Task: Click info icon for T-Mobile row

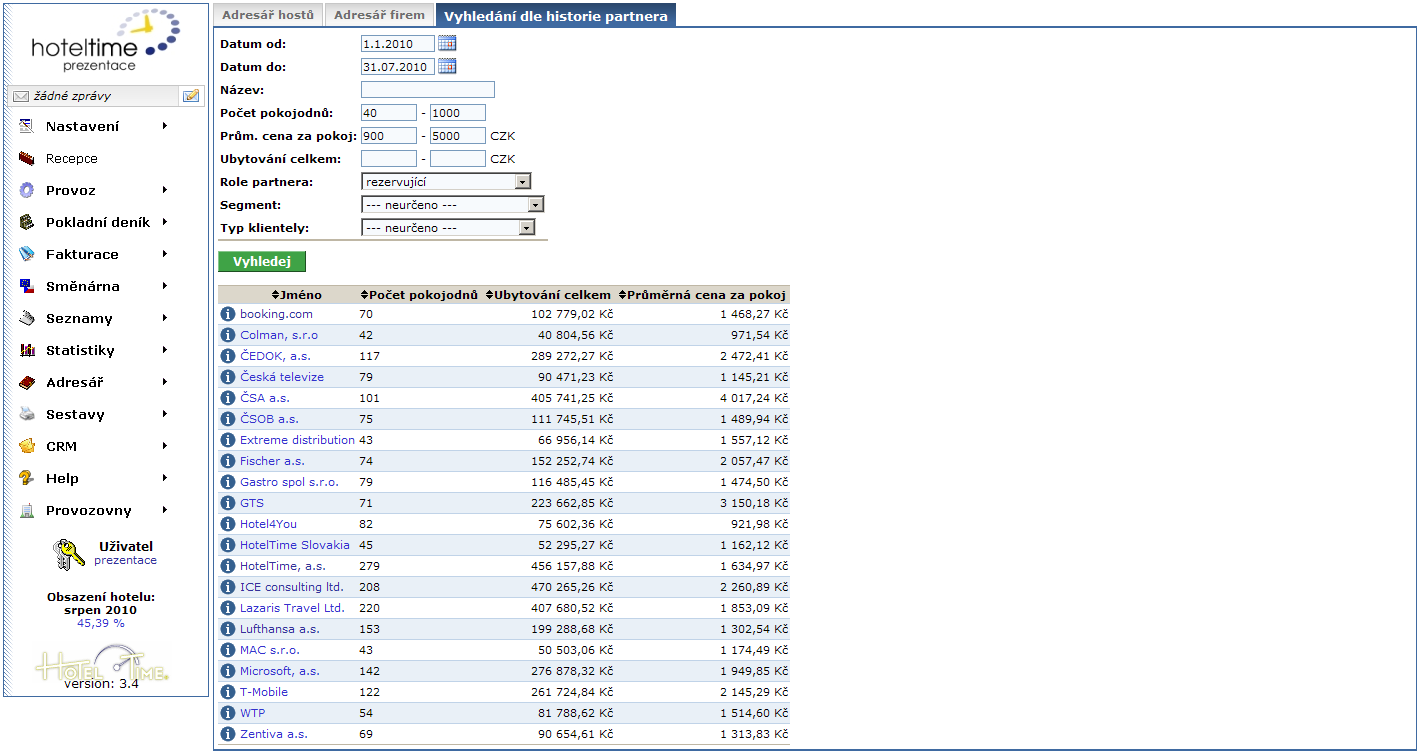Action: point(228,692)
